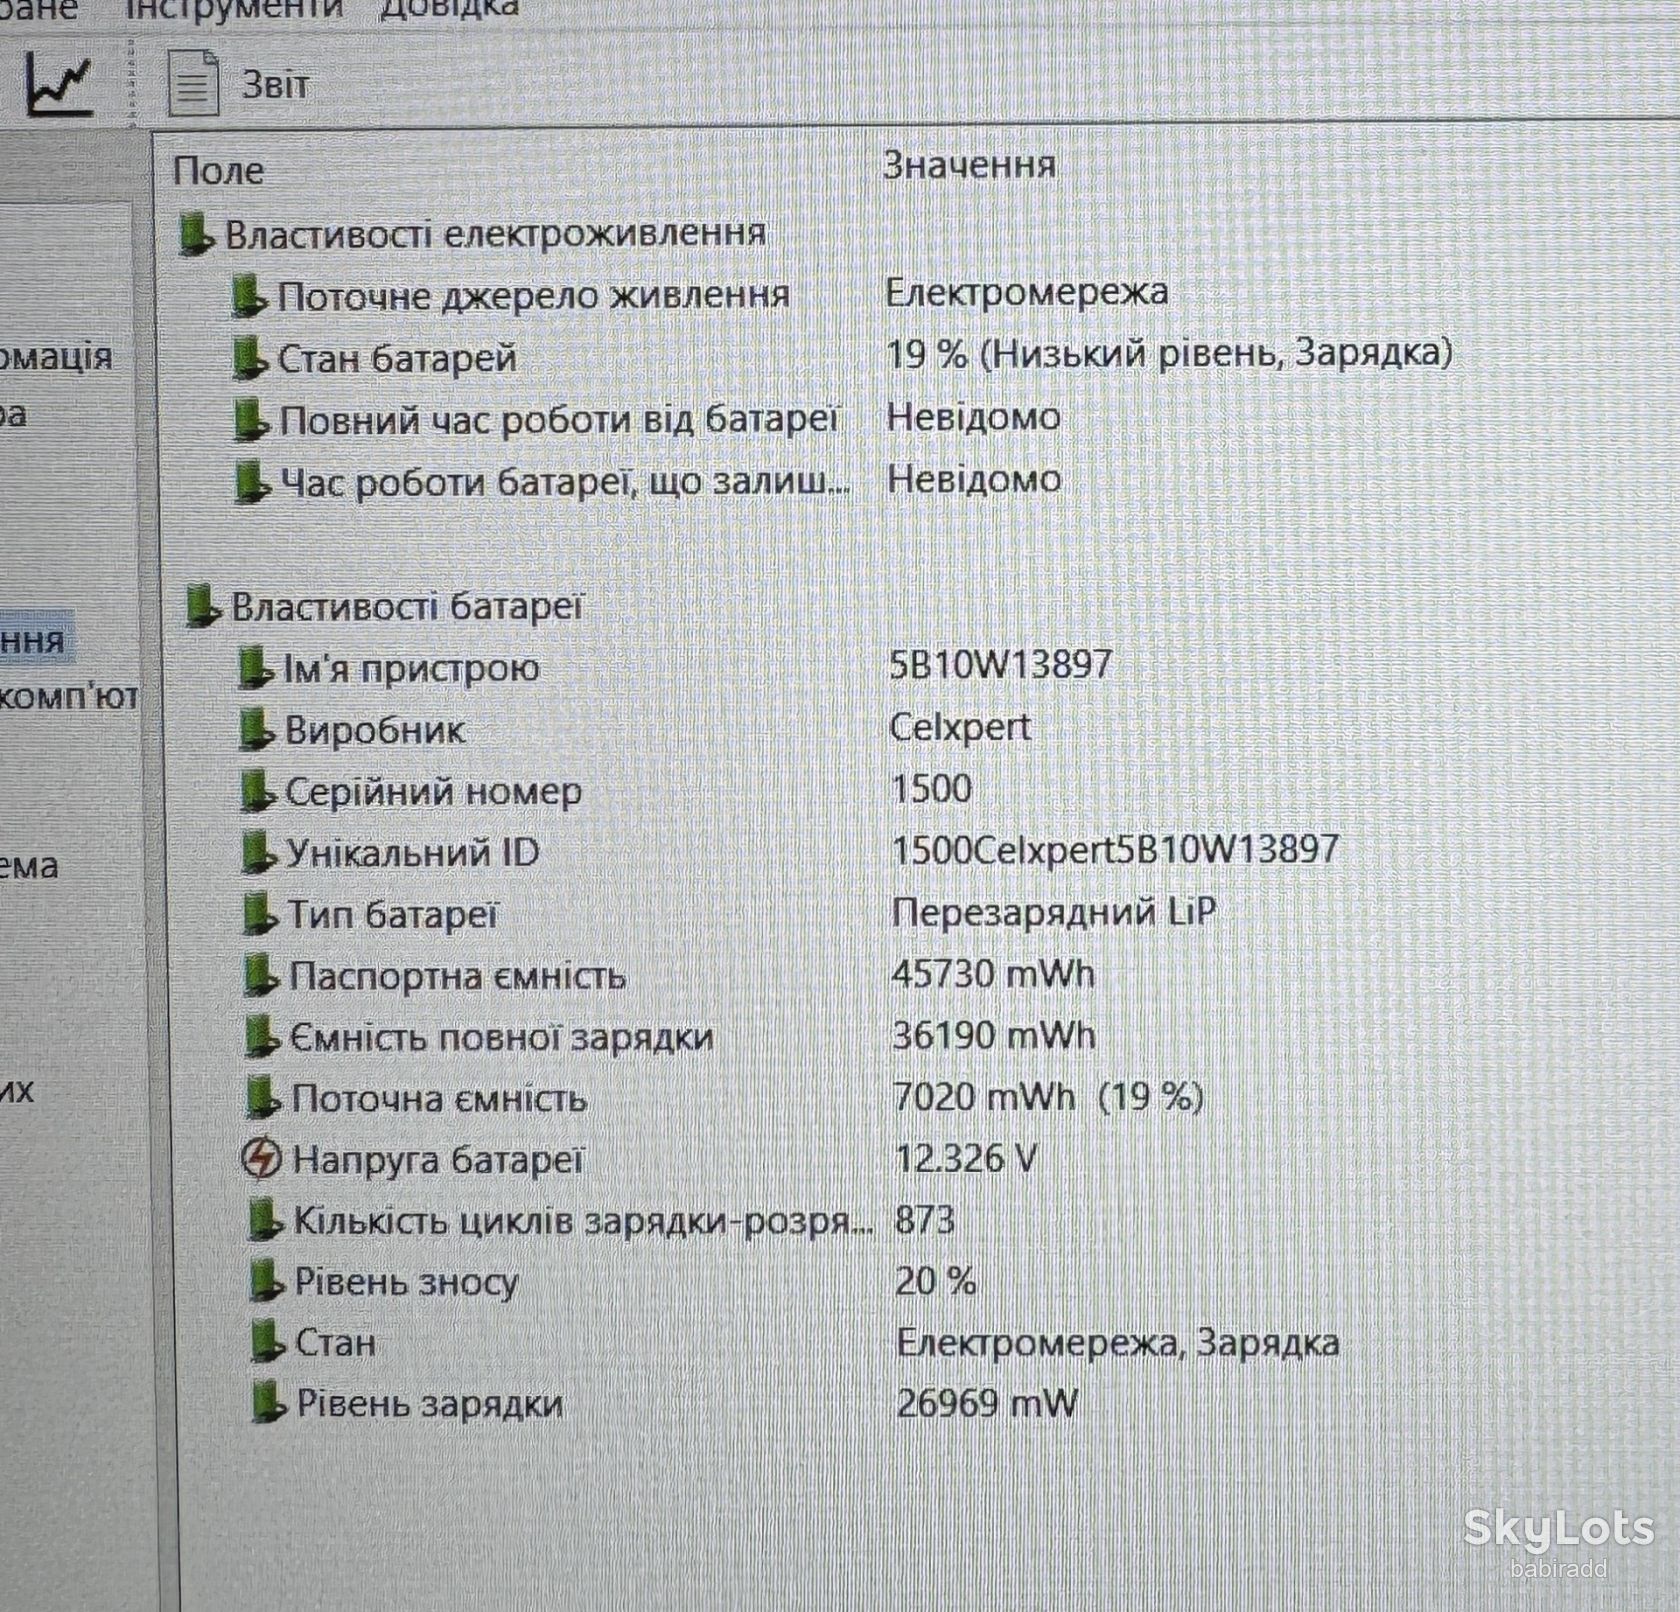Click the icon beside Стан батарей
The image size is (1680, 1612).
pyautogui.click(x=249, y=359)
